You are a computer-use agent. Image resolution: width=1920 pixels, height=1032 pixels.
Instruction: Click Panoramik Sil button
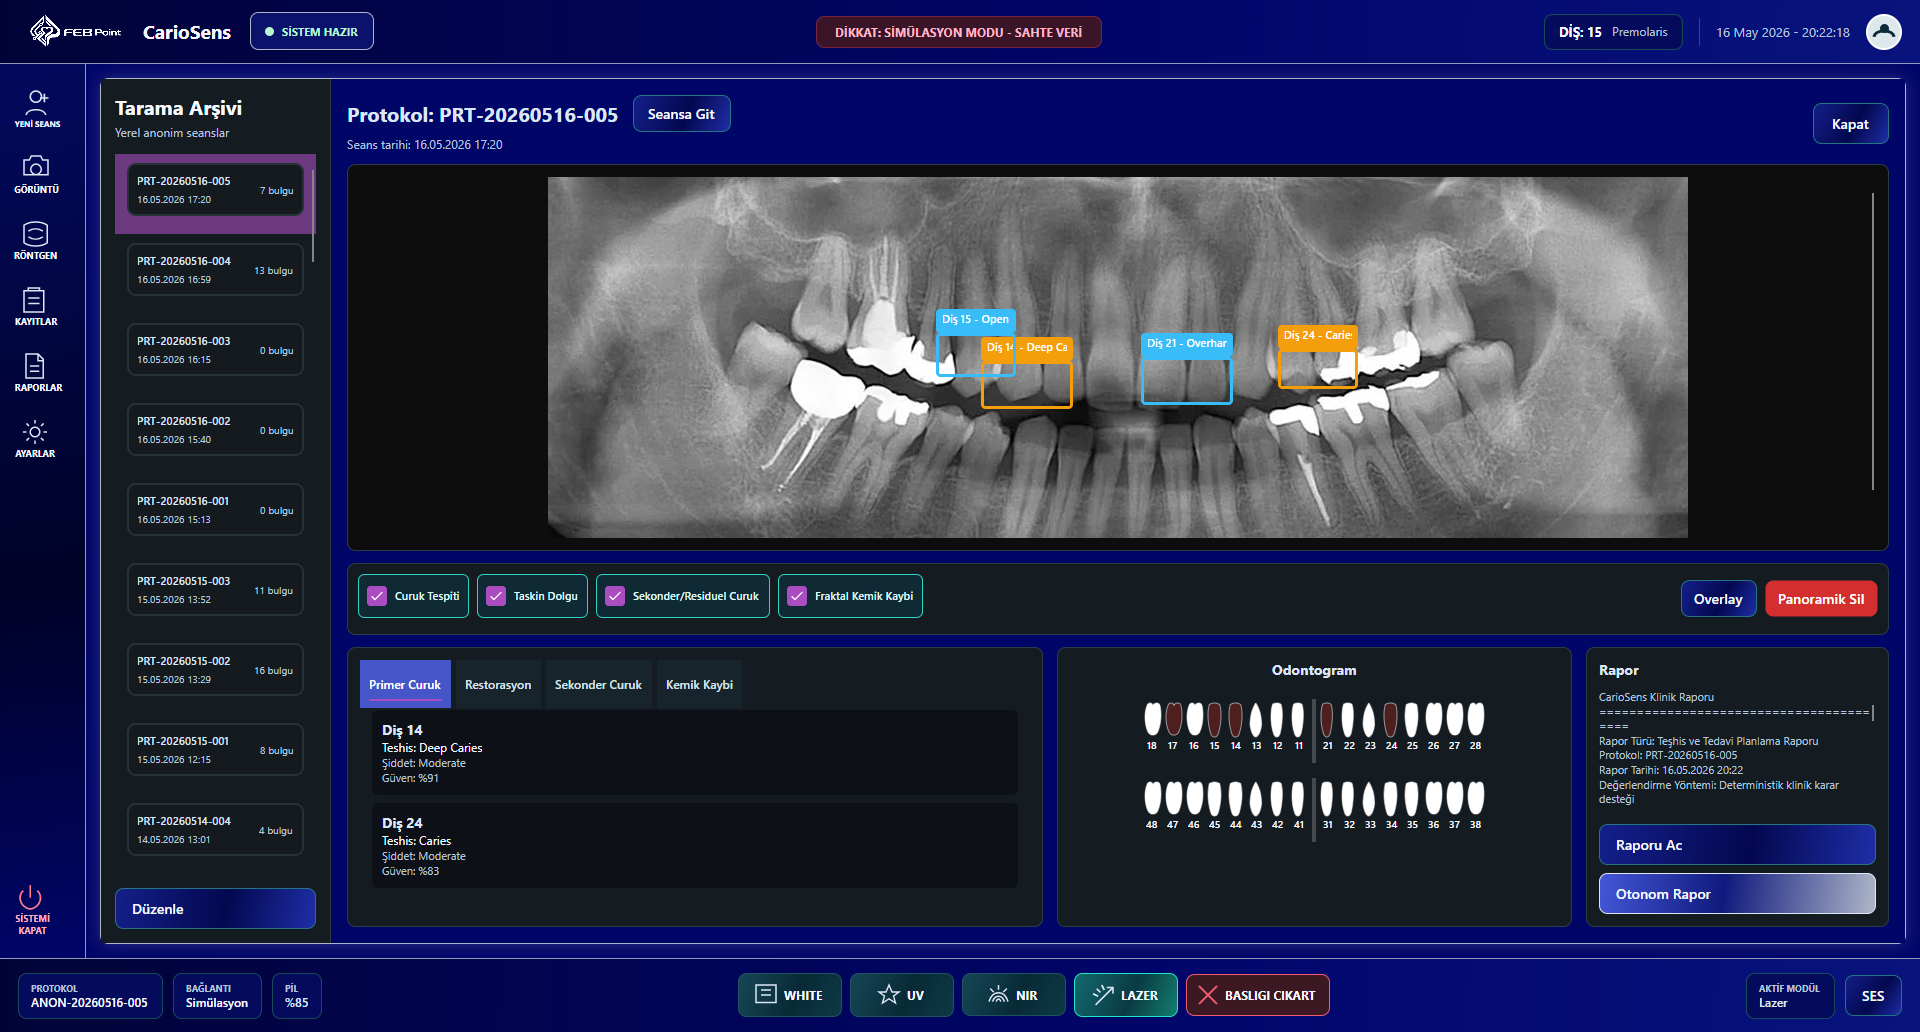click(1821, 599)
